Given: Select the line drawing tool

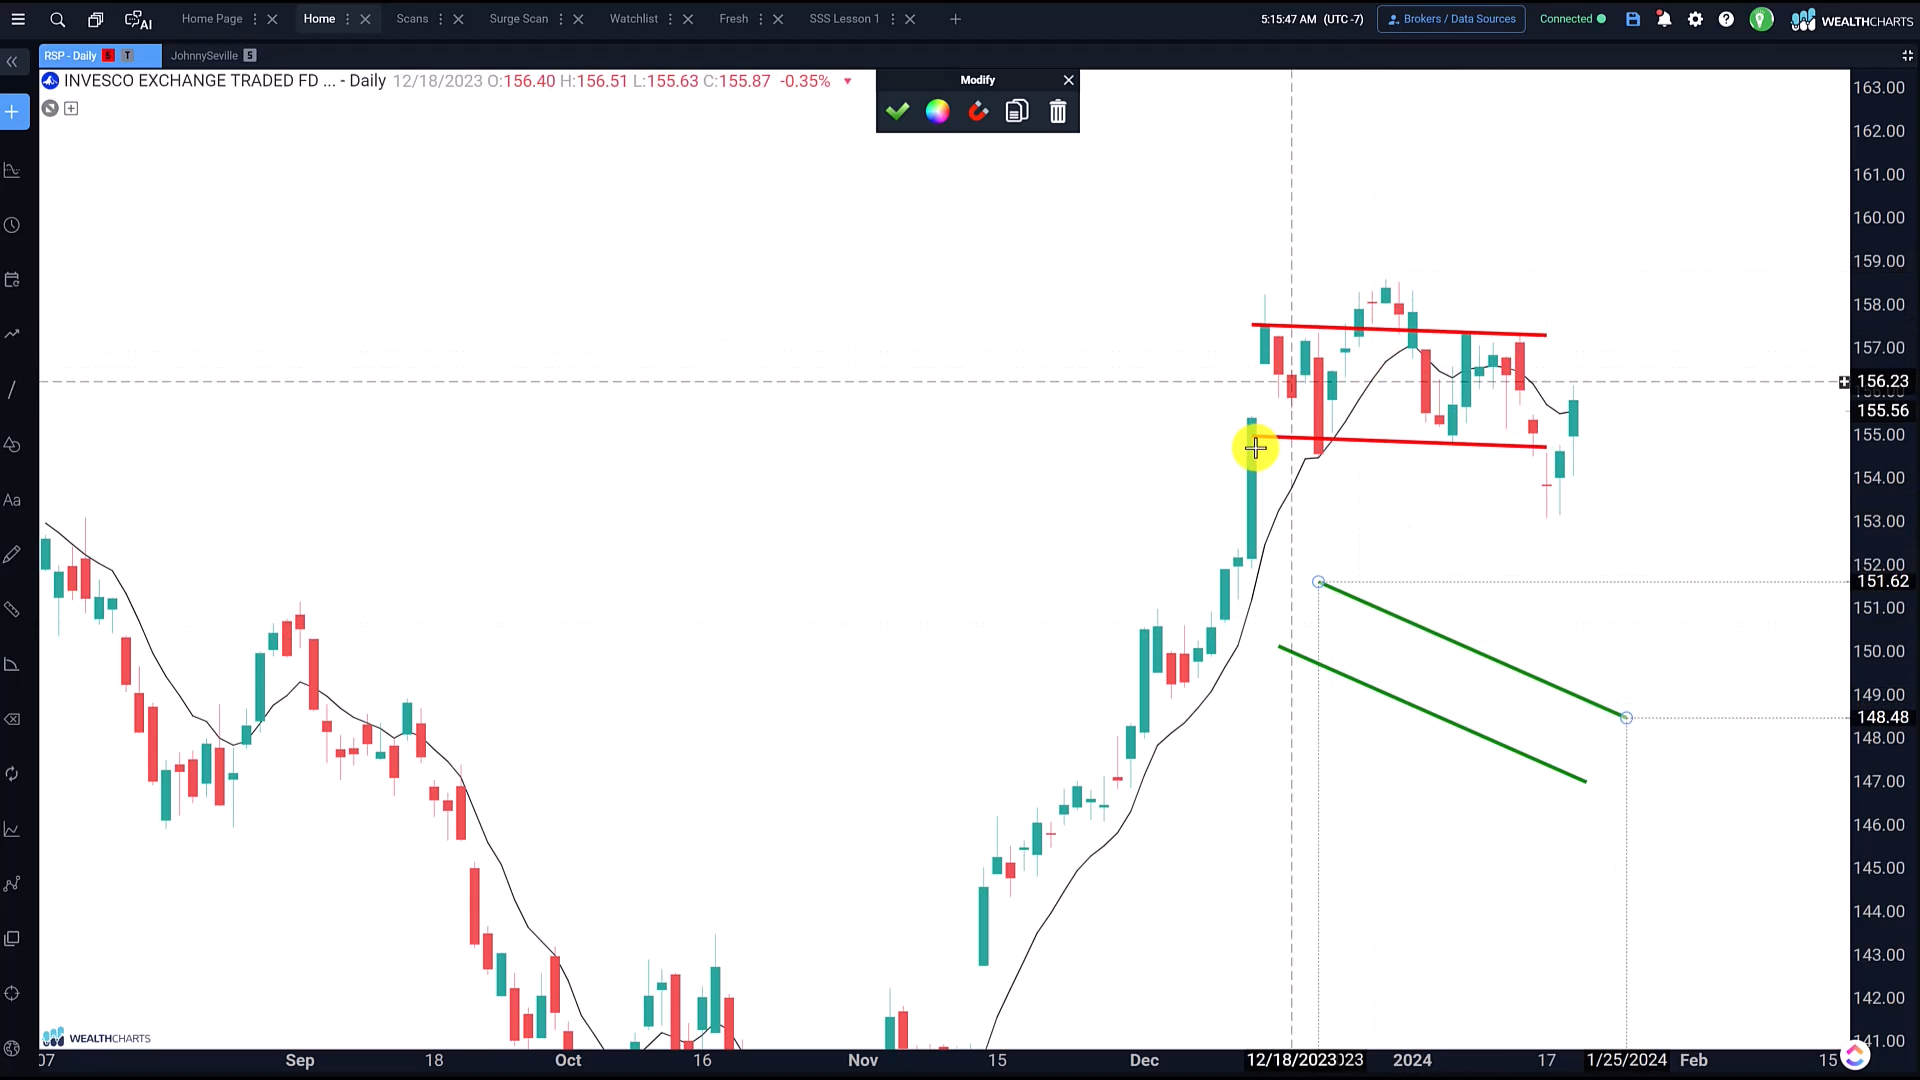Looking at the screenshot, I should [x=12, y=389].
